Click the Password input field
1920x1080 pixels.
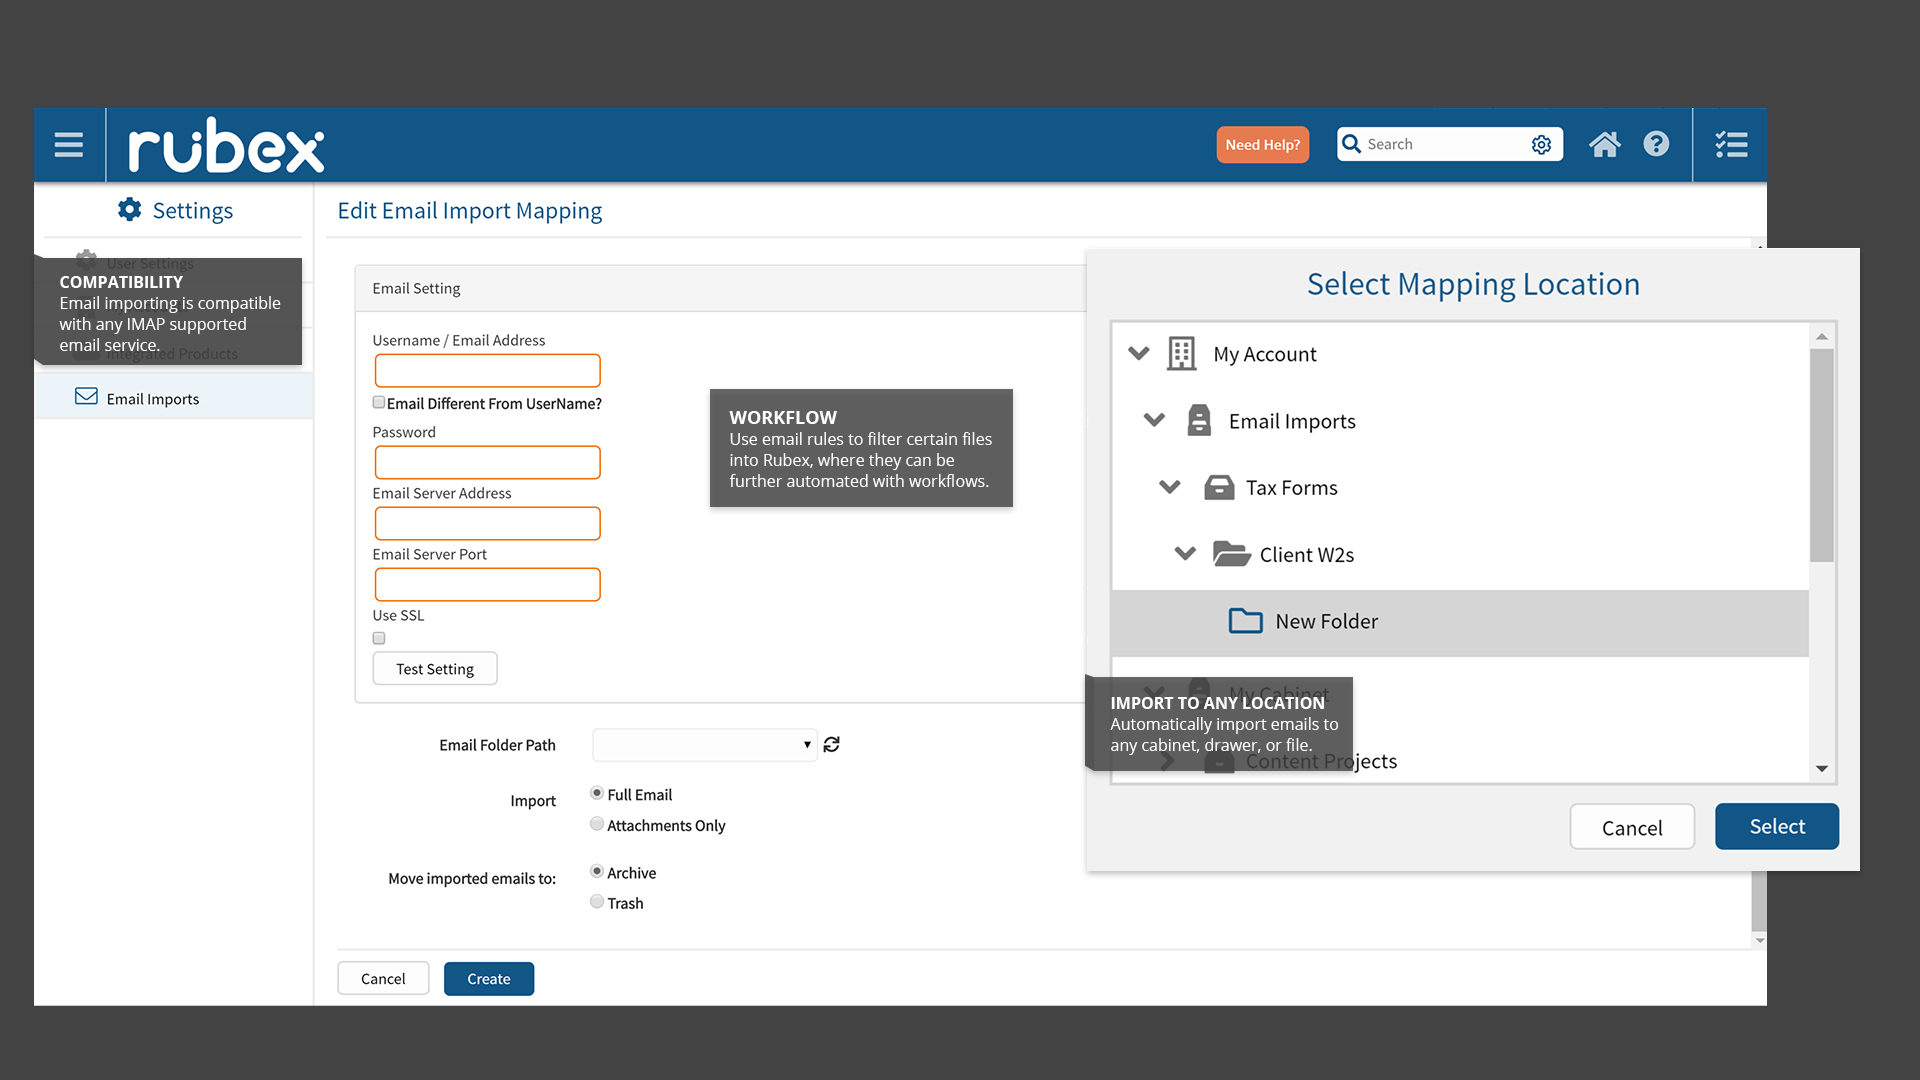point(488,463)
